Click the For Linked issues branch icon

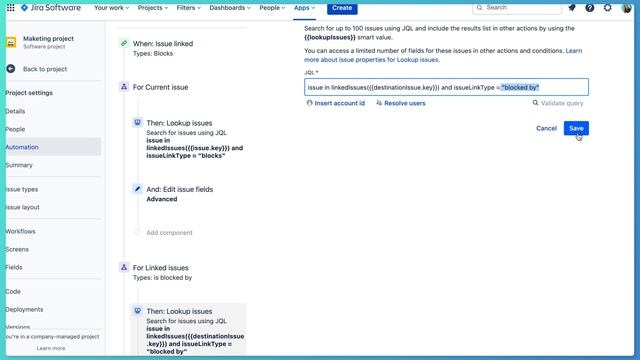click(x=124, y=267)
